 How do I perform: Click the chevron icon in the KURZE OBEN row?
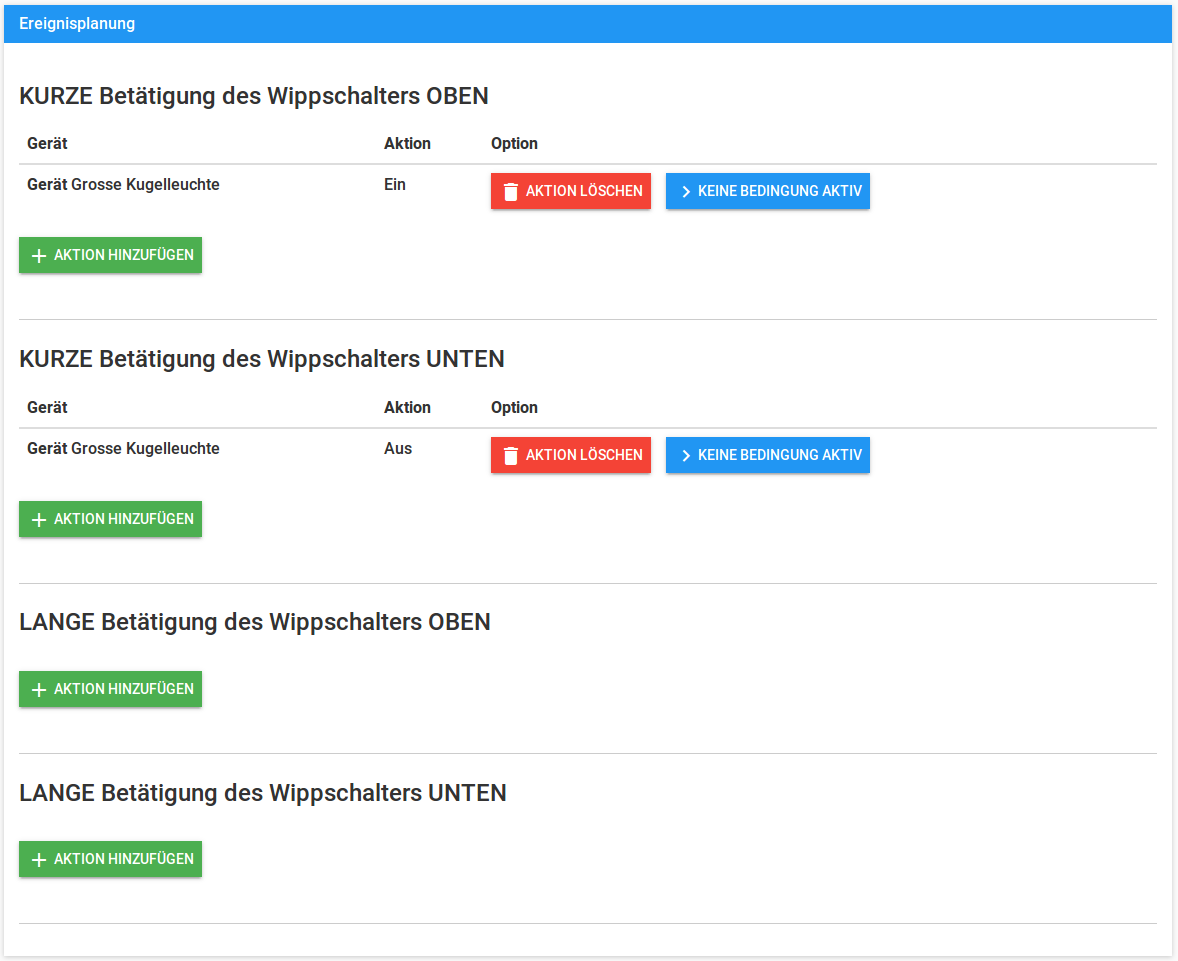coord(686,191)
